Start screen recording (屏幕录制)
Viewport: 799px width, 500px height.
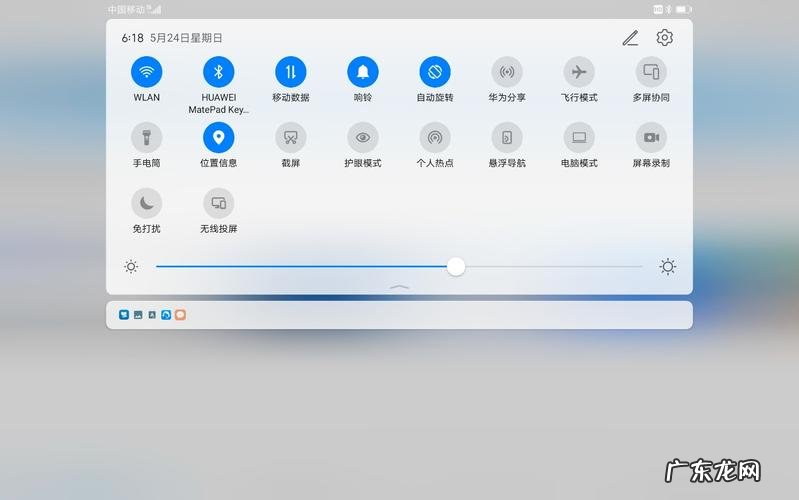651,138
